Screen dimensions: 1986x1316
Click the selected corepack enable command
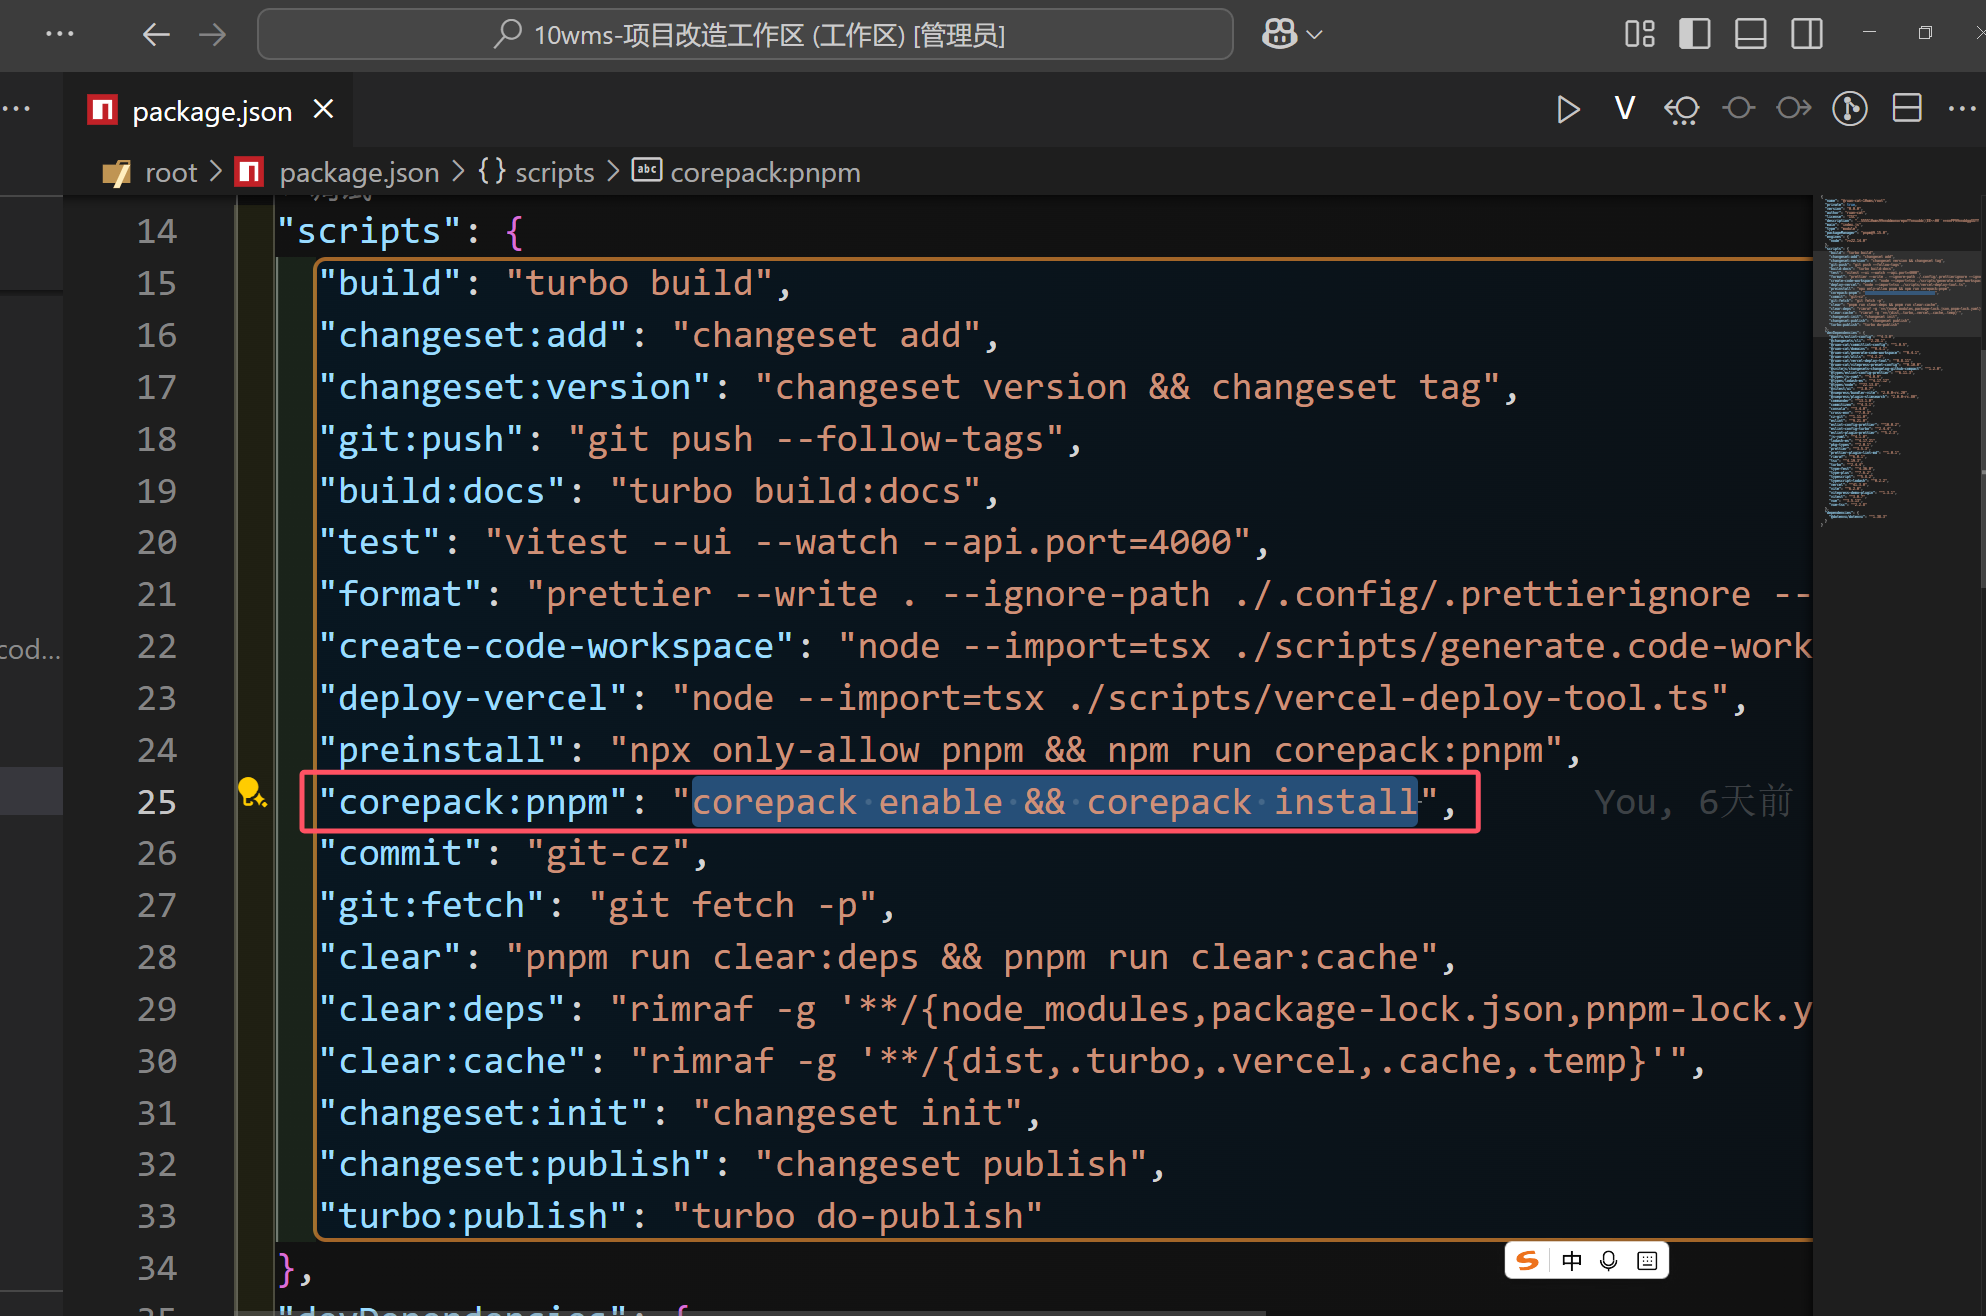tap(1055, 802)
